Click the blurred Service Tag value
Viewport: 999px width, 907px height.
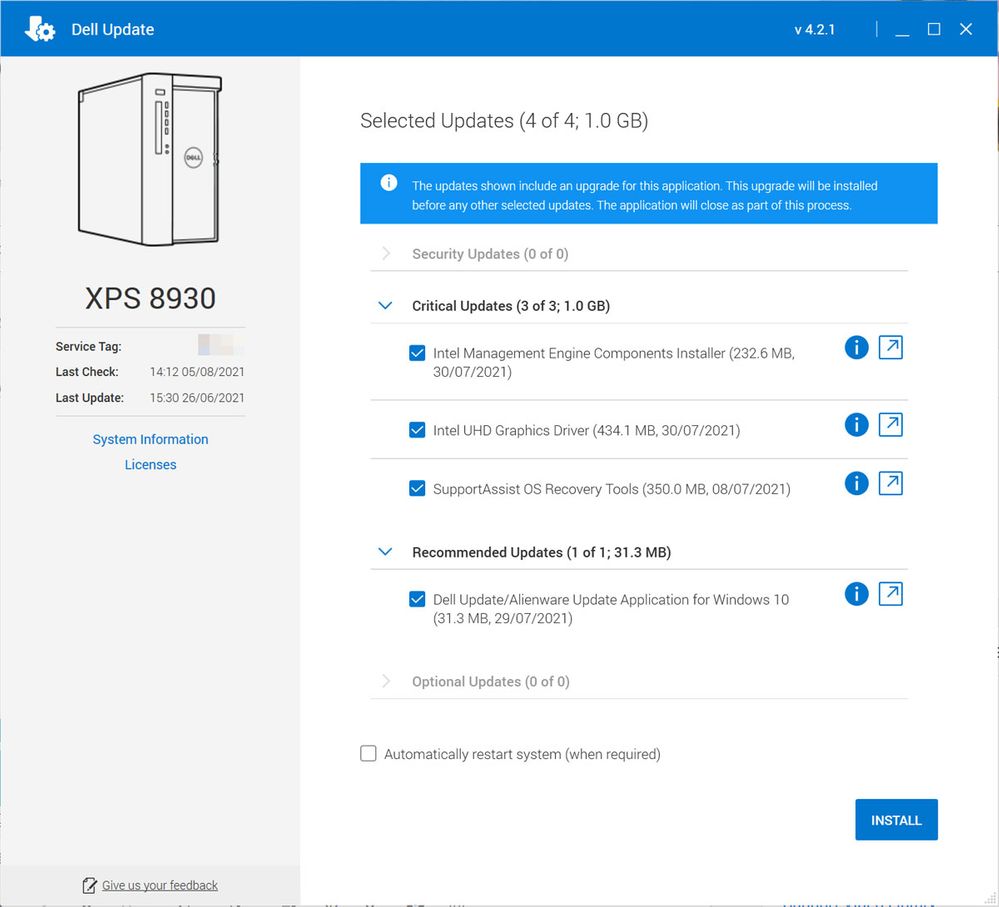click(220, 345)
